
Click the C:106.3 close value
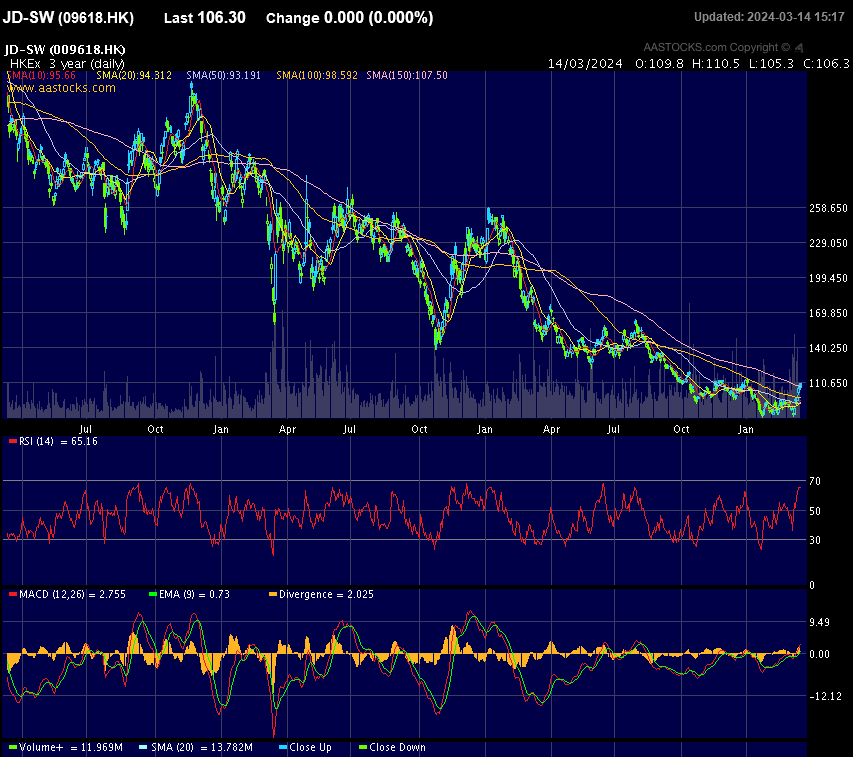826,64
